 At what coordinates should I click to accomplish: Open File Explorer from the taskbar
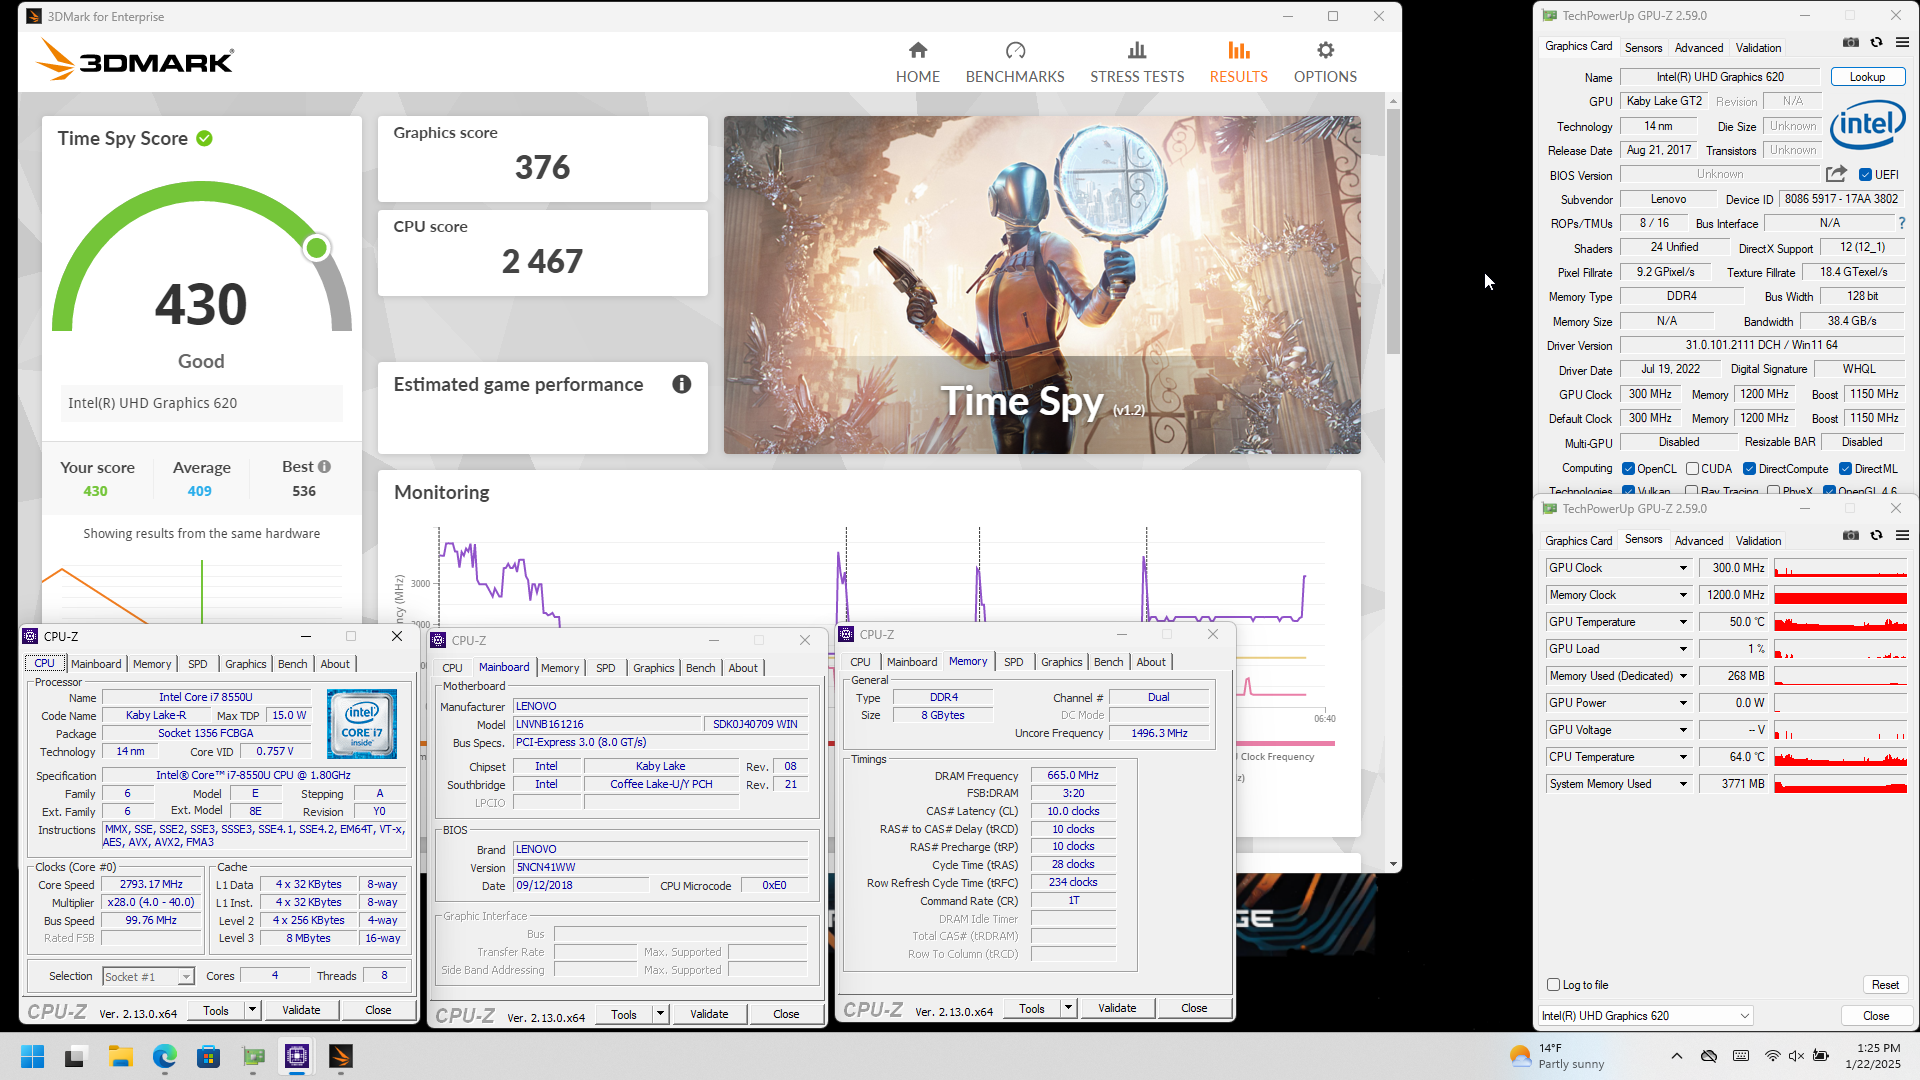coord(120,1056)
